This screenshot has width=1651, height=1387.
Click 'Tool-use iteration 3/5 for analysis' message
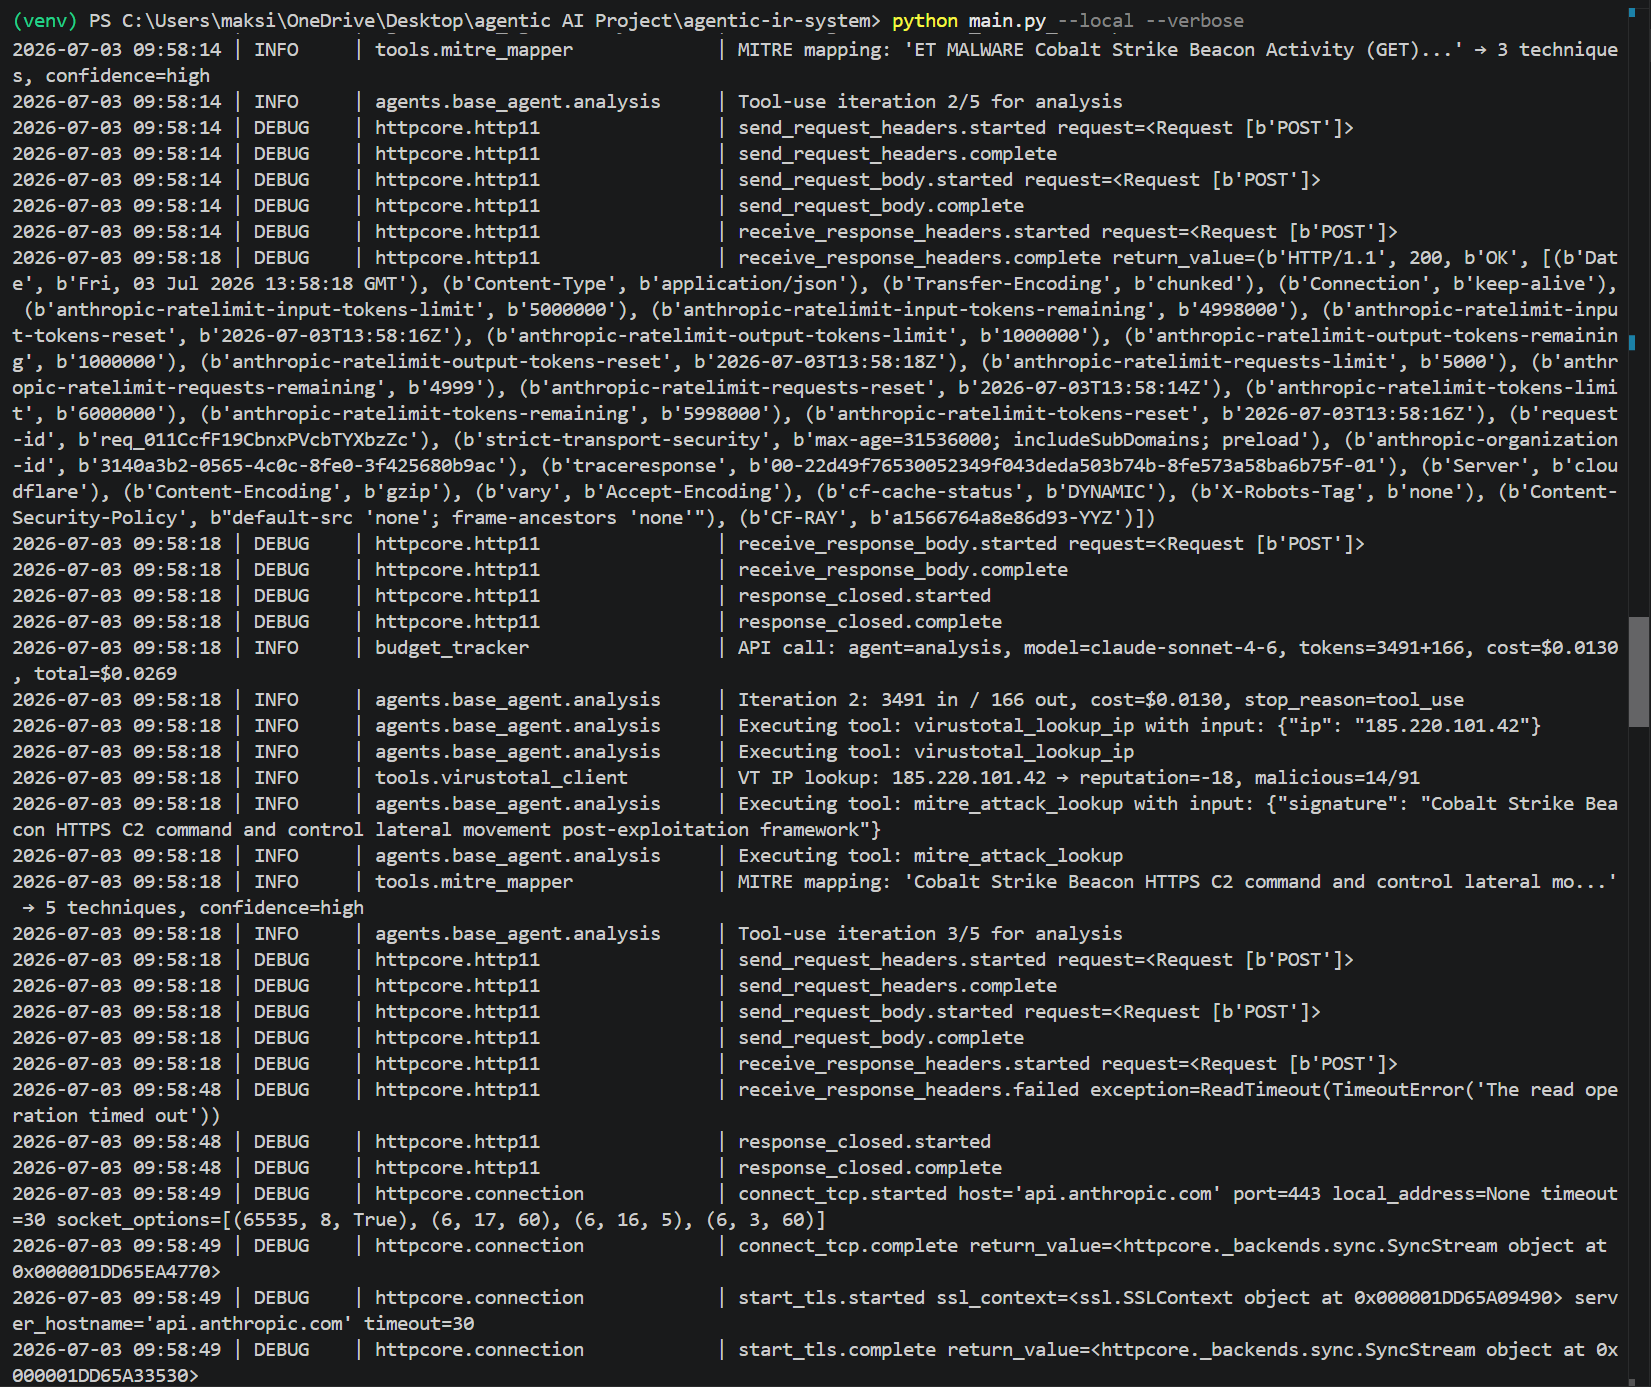pyautogui.click(x=930, y=934)
